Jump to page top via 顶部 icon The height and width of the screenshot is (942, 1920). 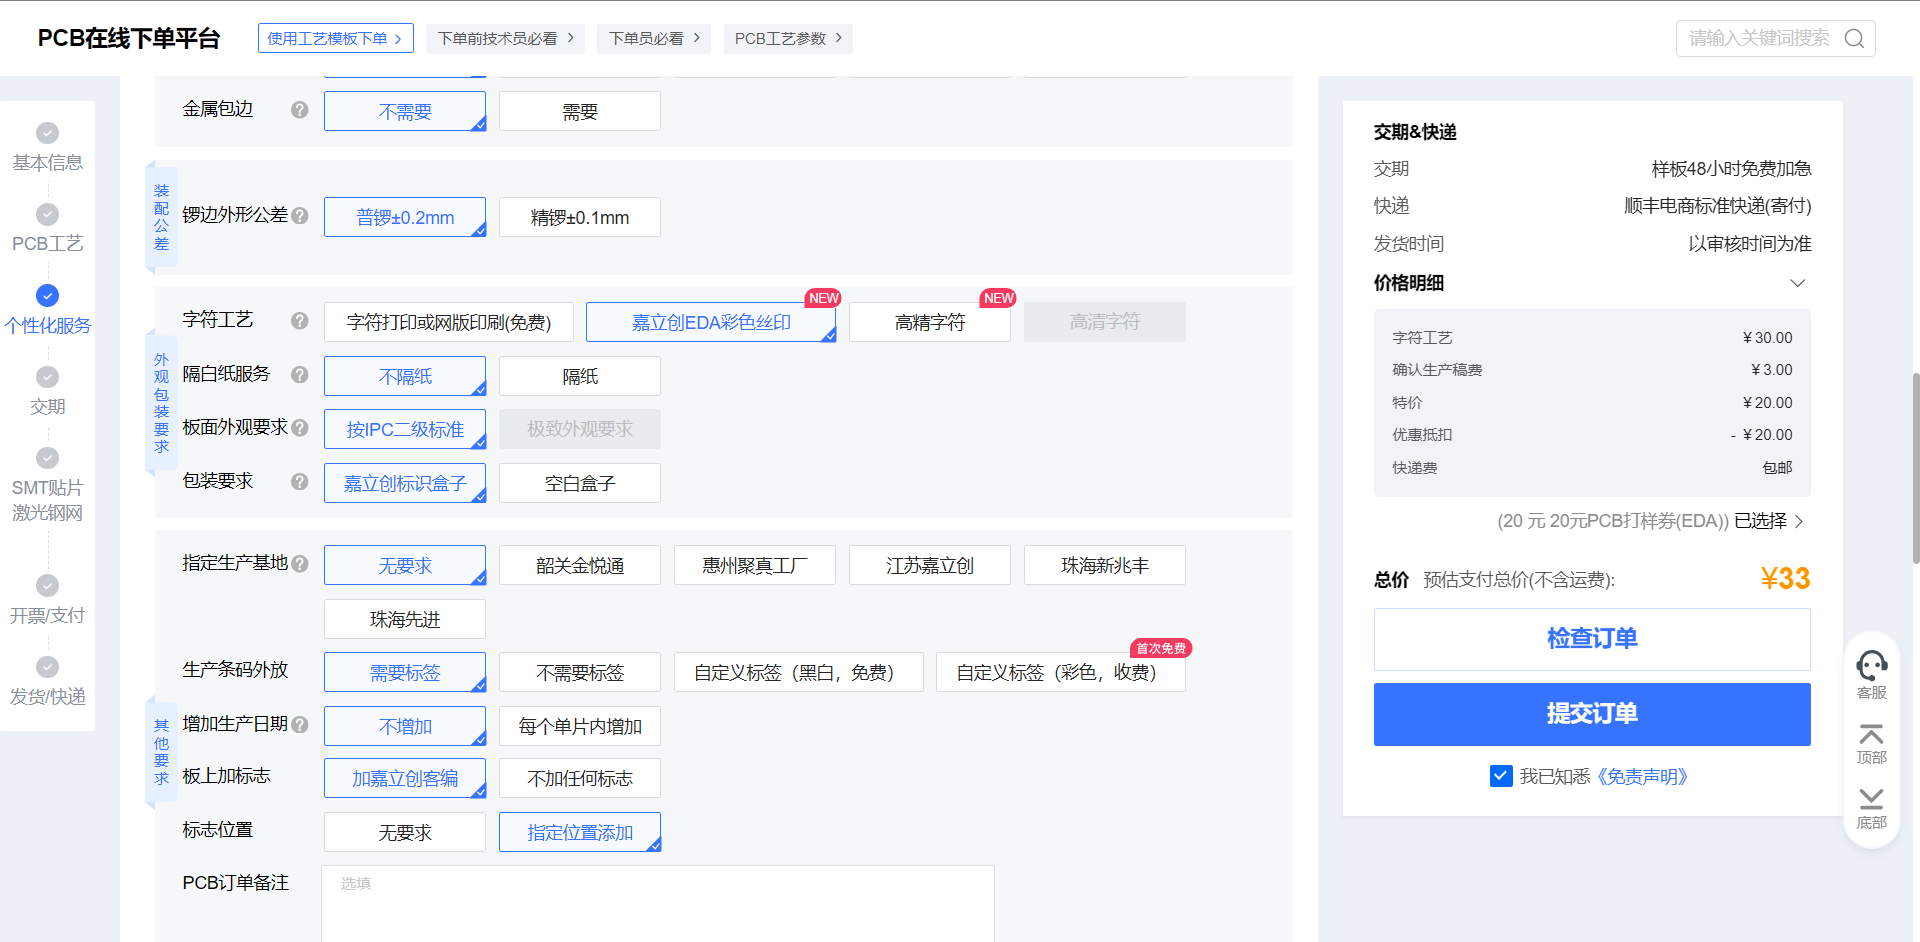(1871, 735)
